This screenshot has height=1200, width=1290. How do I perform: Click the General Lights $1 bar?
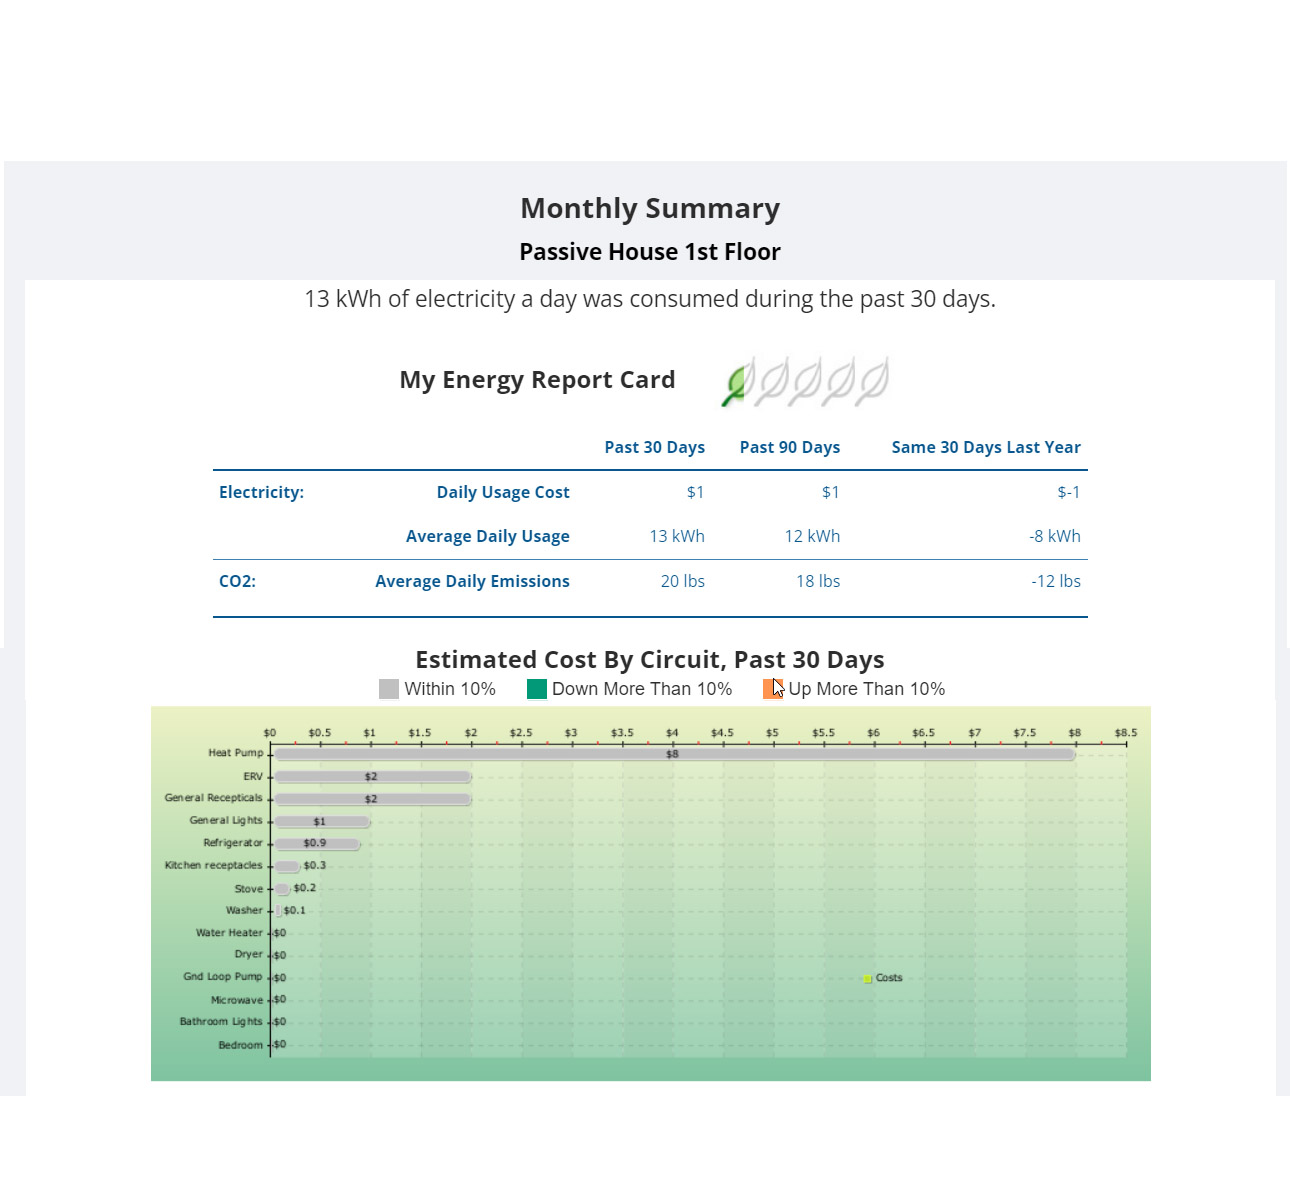(x=321, y=822)
